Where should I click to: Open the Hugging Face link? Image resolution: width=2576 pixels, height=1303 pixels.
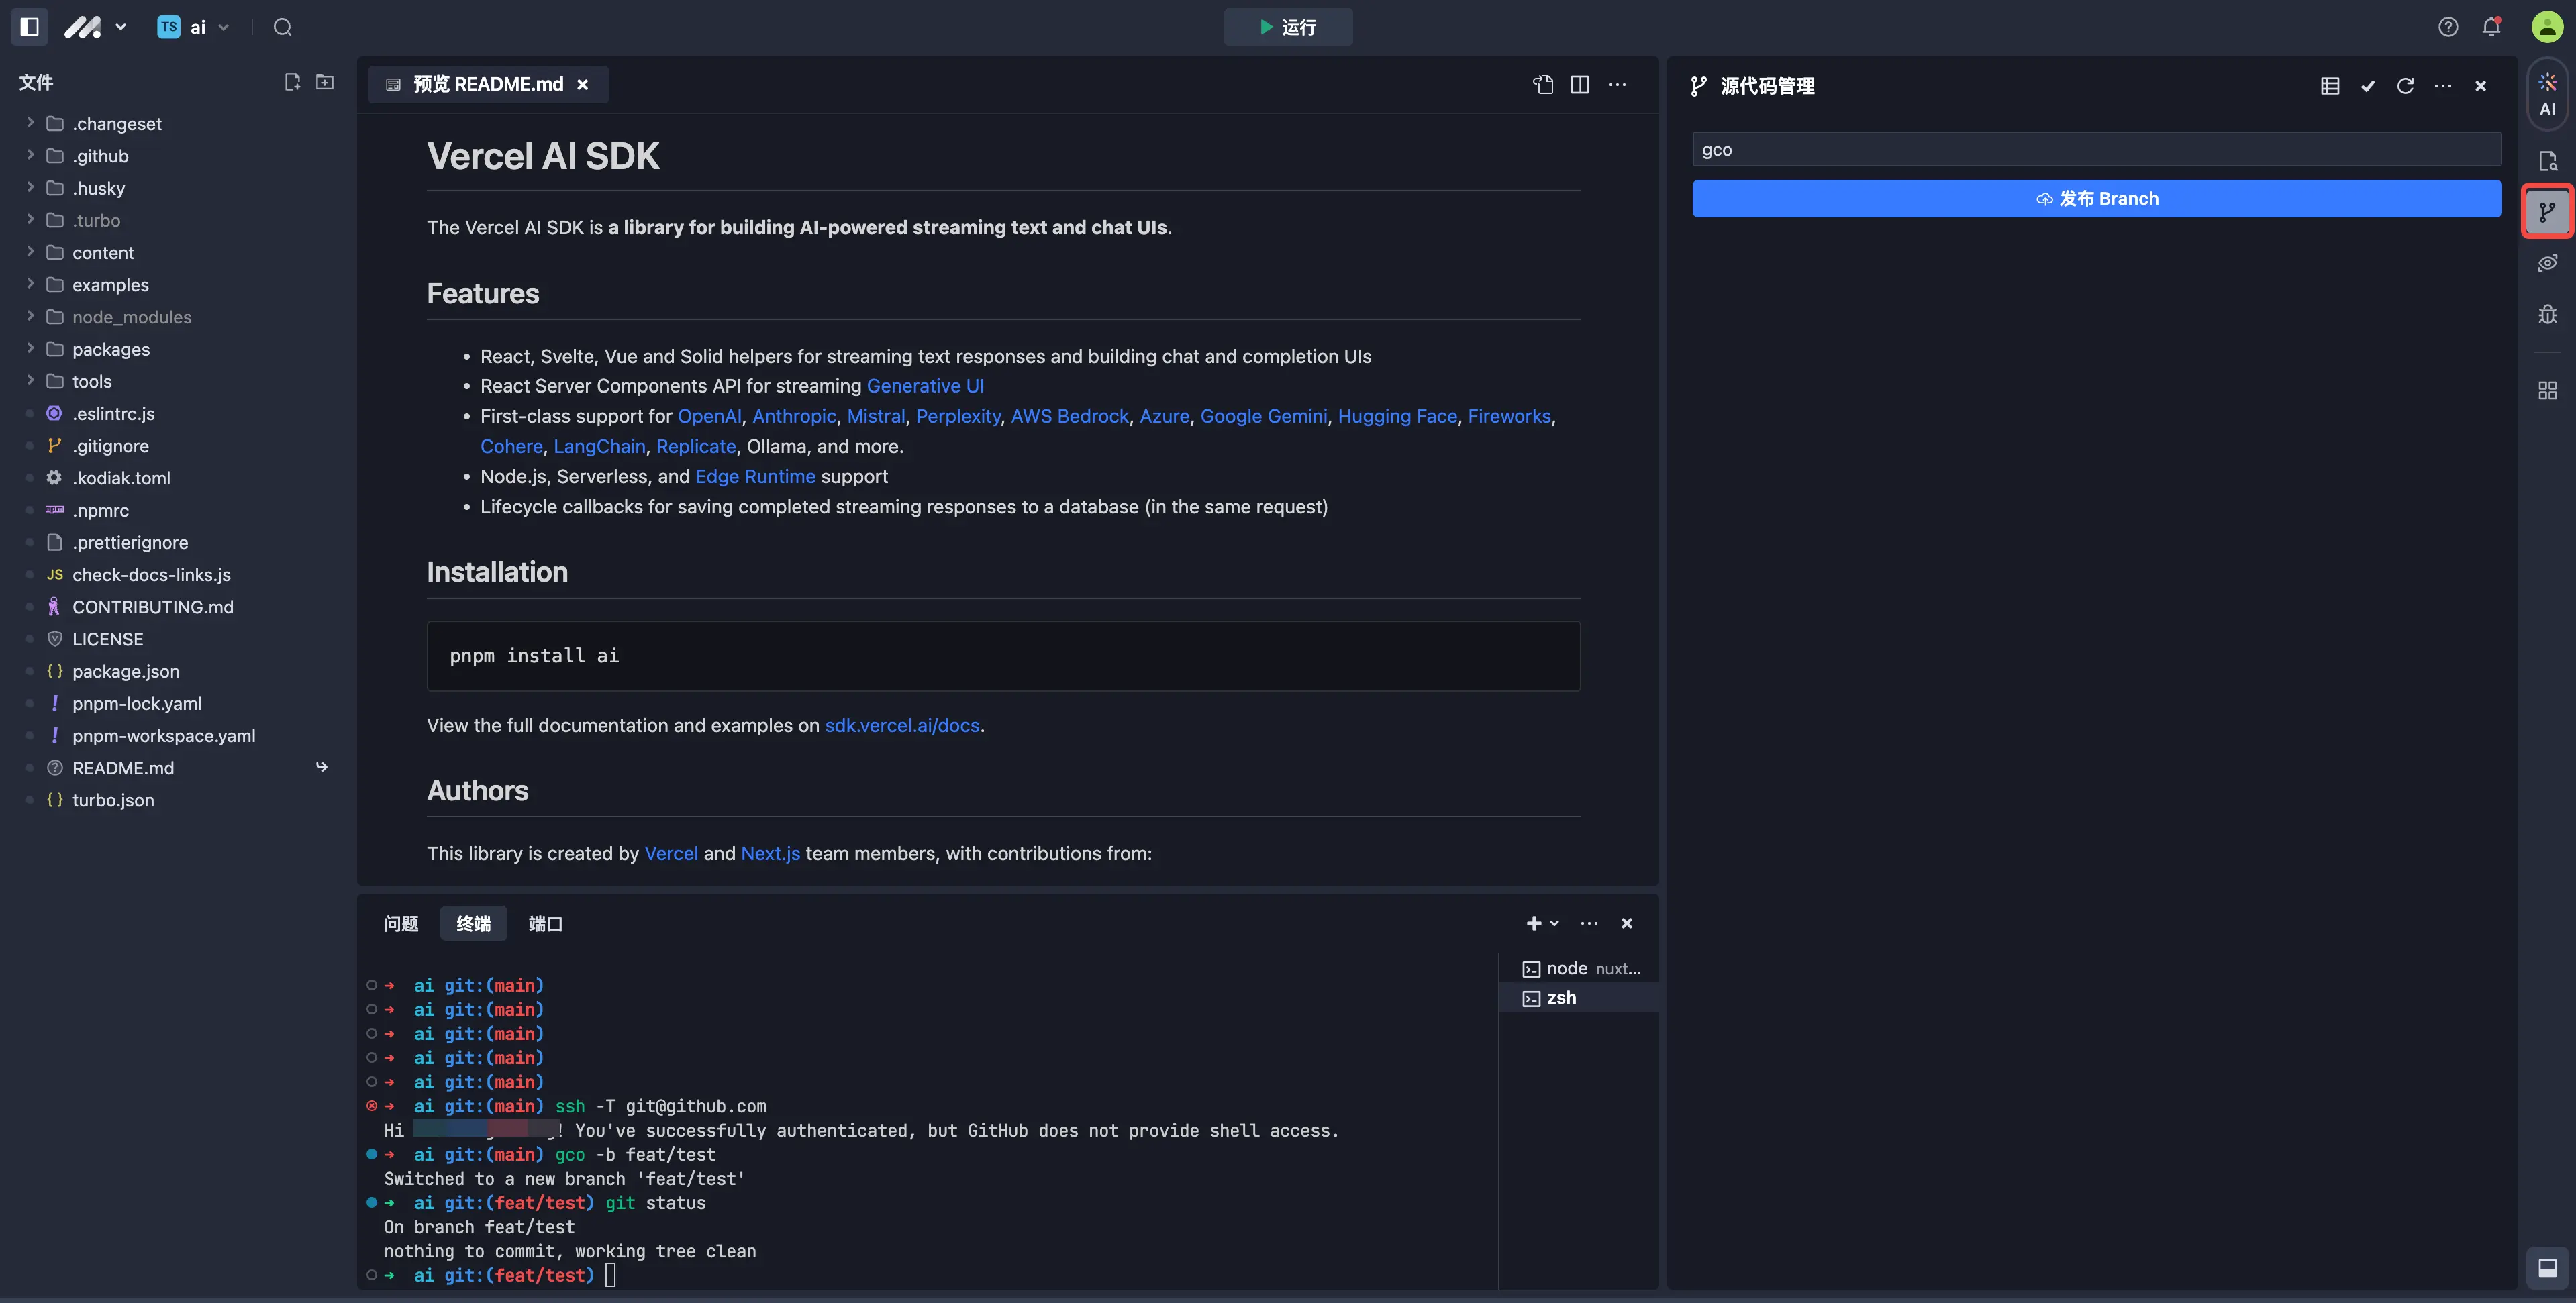click(x=1397, y=416)
